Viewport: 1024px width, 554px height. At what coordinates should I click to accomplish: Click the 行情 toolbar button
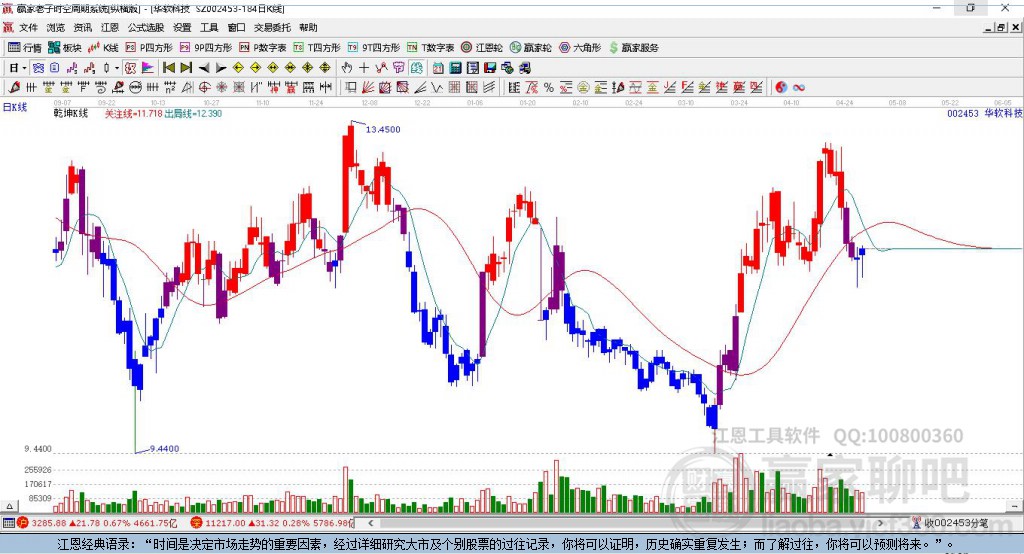point(25,48)
